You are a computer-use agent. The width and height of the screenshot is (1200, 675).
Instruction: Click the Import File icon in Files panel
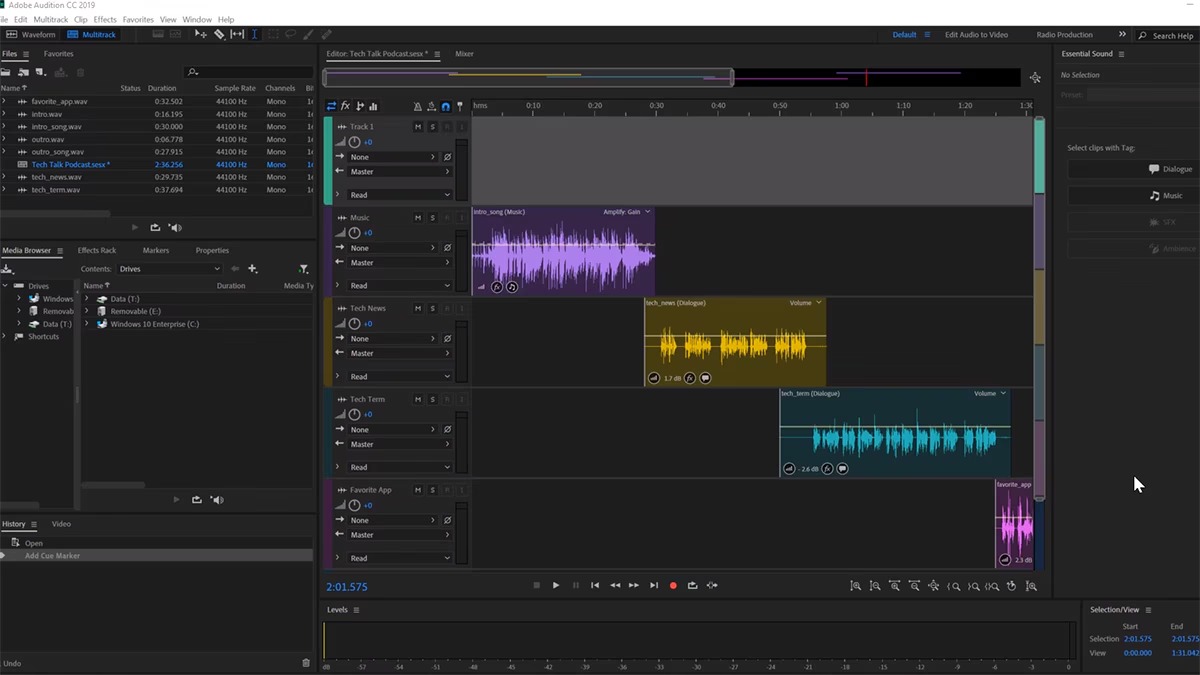23,72
